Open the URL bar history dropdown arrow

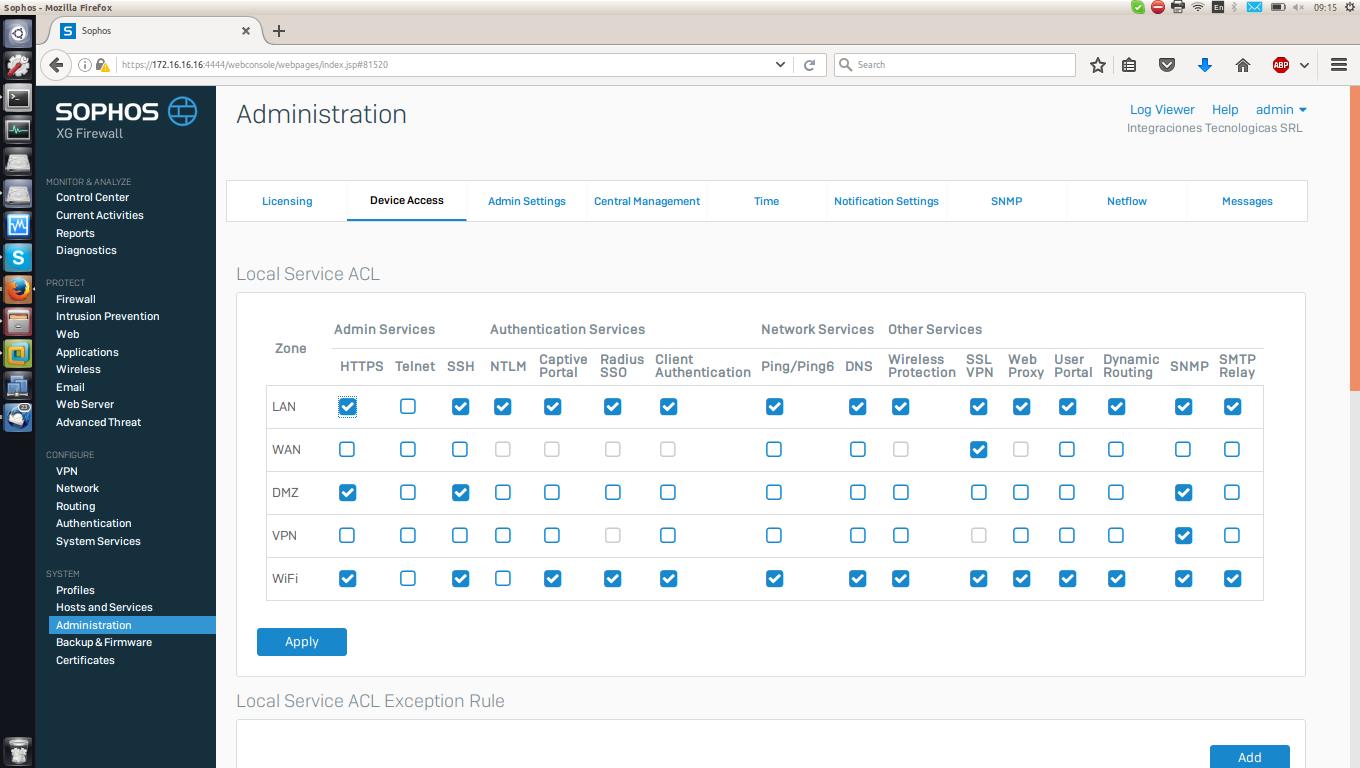pos(781,65)
